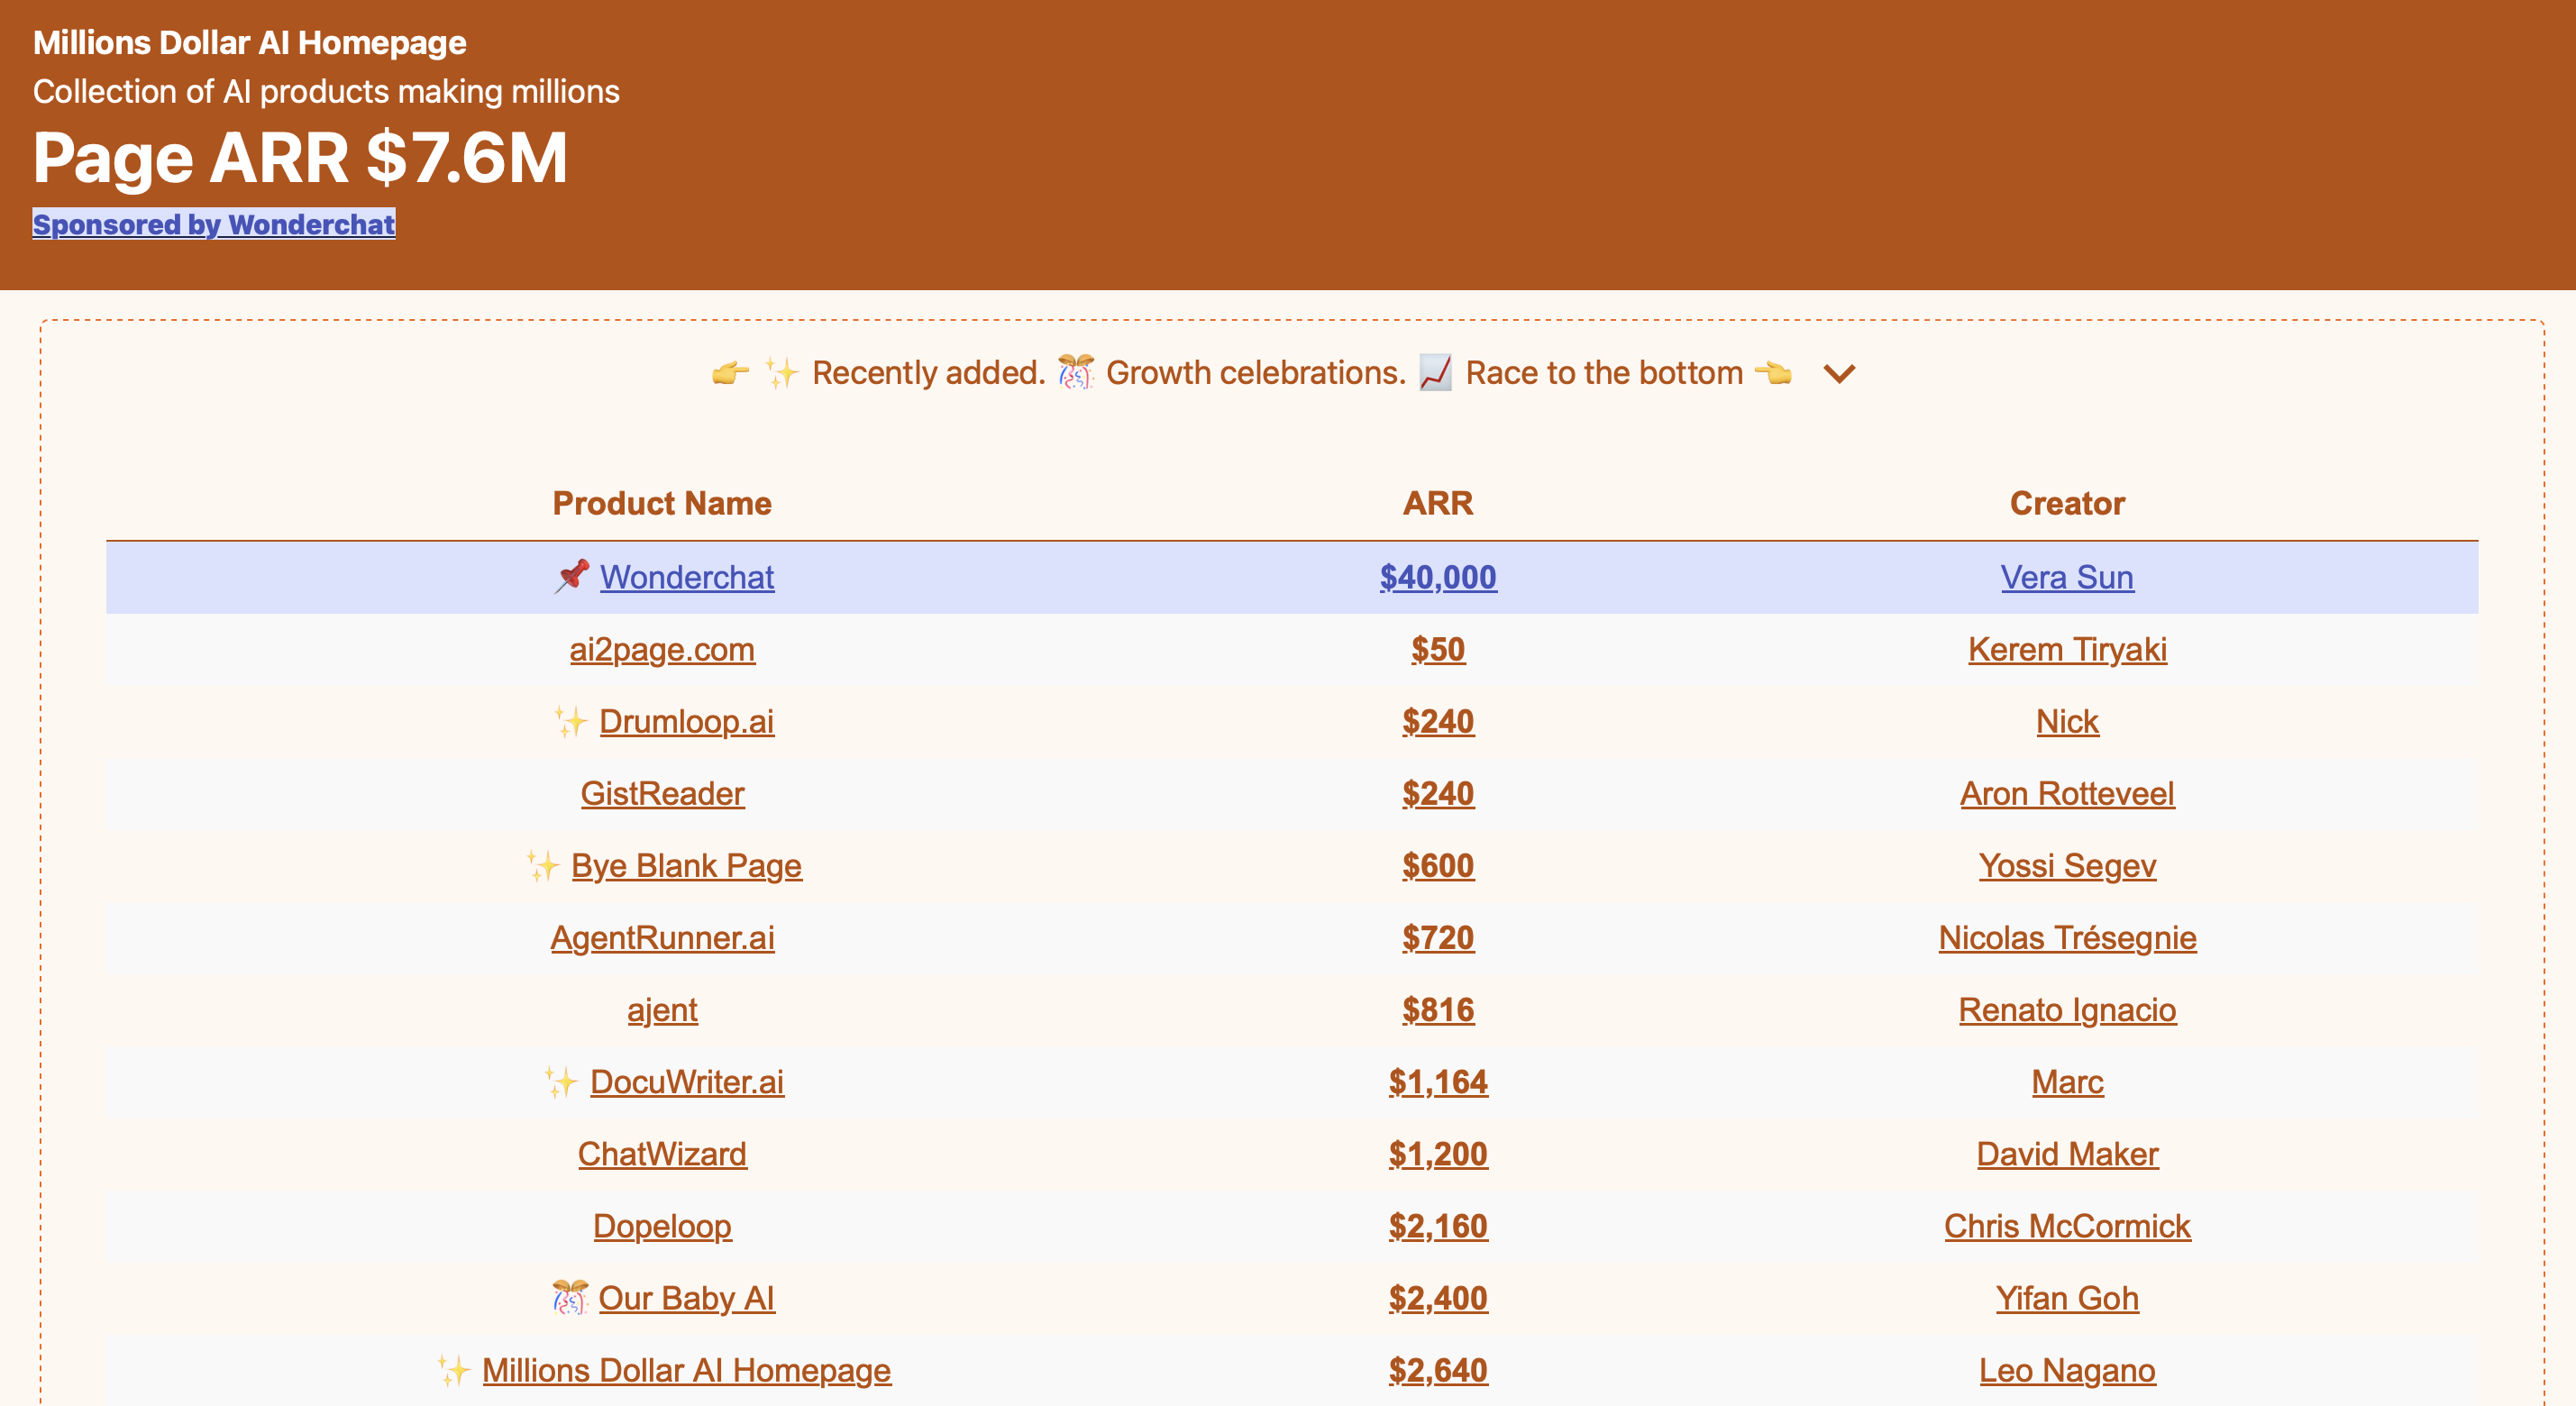Click the chart icon before Race to the bottom
2576x1406 pixels.
coord(1435,373)
